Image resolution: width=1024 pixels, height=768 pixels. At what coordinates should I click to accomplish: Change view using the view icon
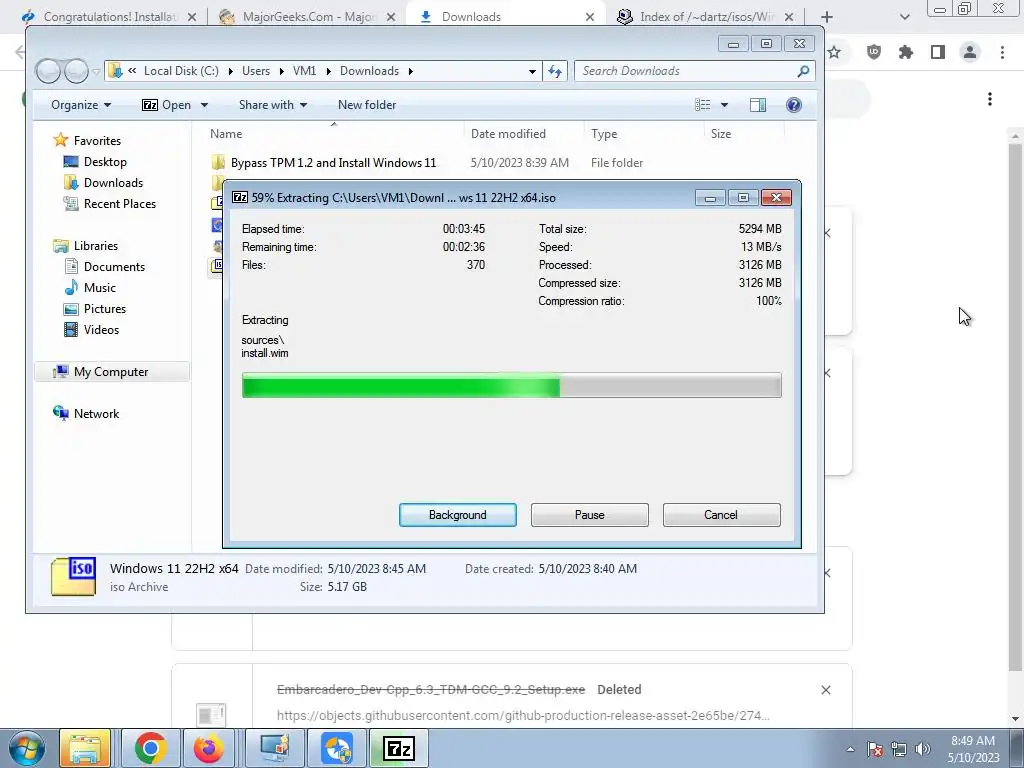pyautogui.click(x=703, y=105)
